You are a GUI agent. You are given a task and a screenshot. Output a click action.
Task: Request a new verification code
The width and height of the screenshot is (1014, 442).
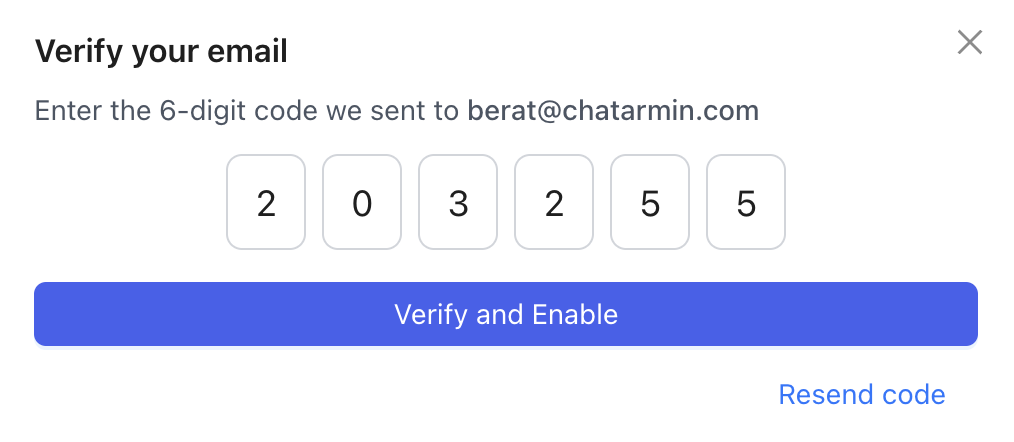(x=861, y=394)
